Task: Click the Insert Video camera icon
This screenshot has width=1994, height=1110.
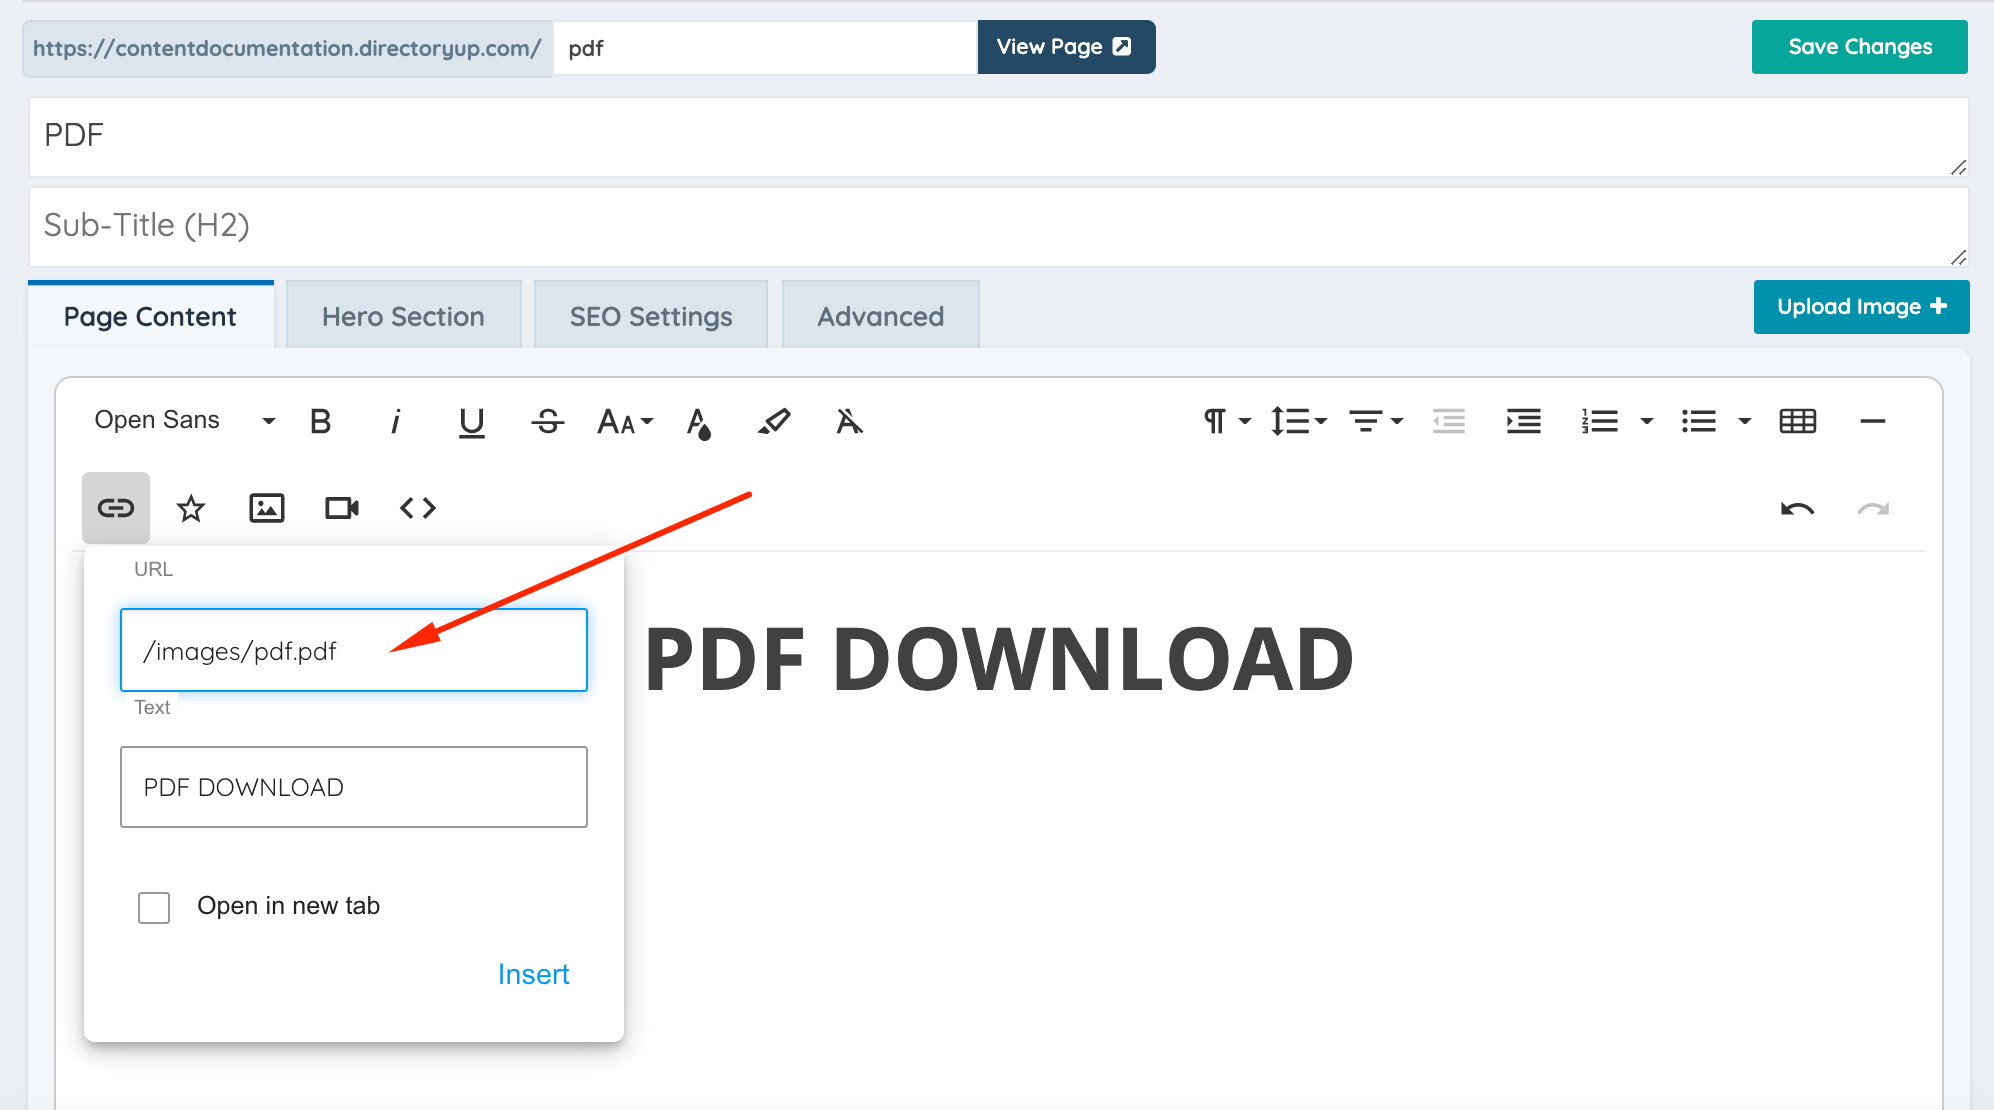Action: [x=342, y=508]
